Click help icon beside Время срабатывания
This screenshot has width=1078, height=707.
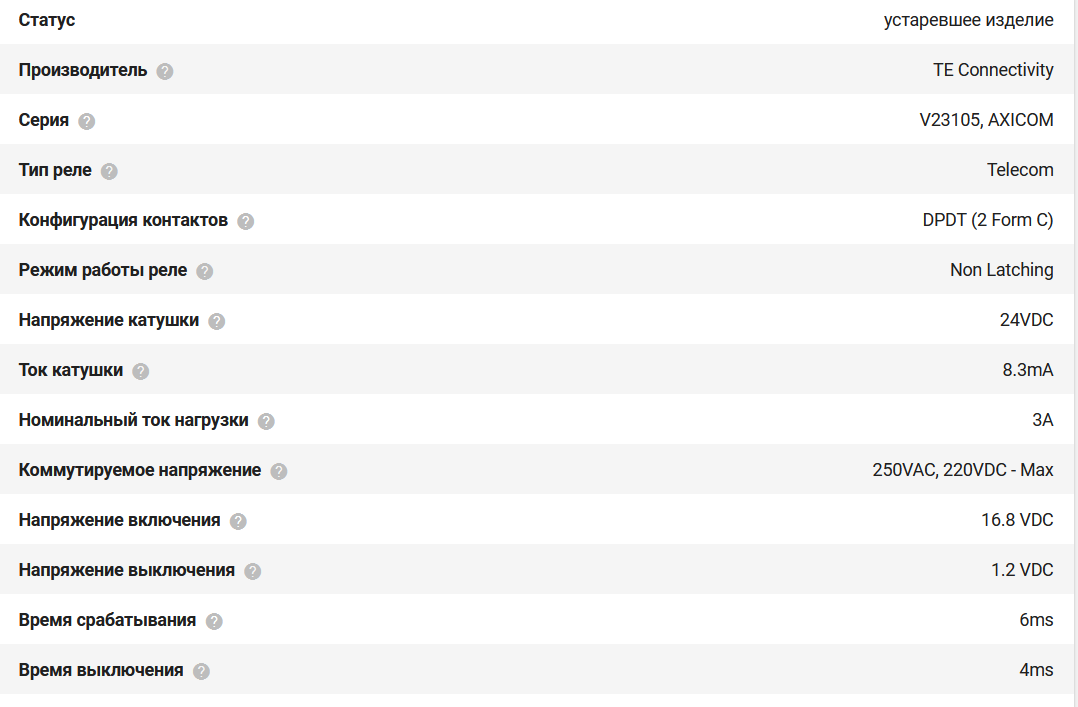pyautogui.click(x=214, y=621)
